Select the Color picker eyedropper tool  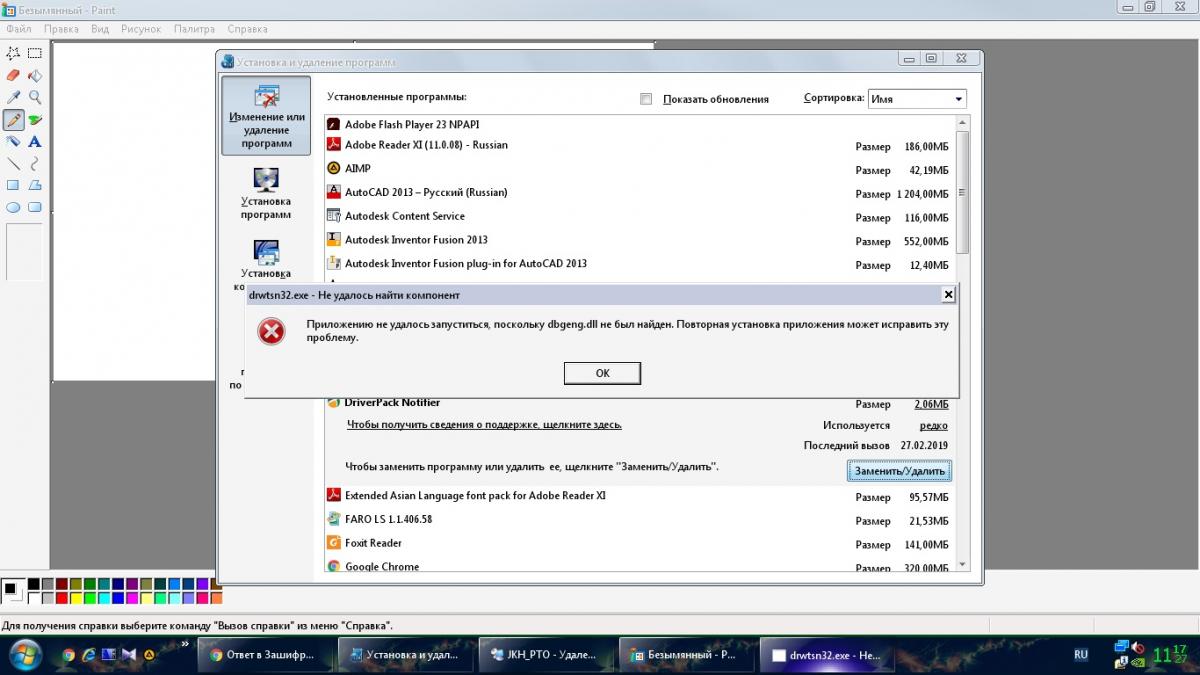[14, 97]
